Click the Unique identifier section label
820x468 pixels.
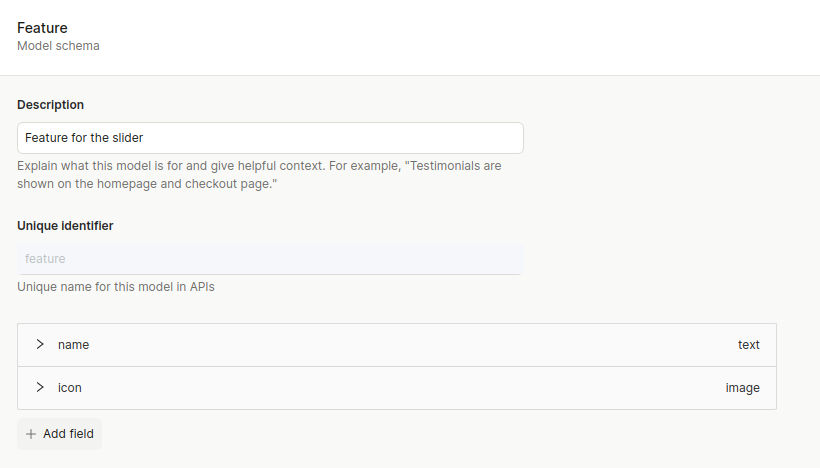click(65, 226)
